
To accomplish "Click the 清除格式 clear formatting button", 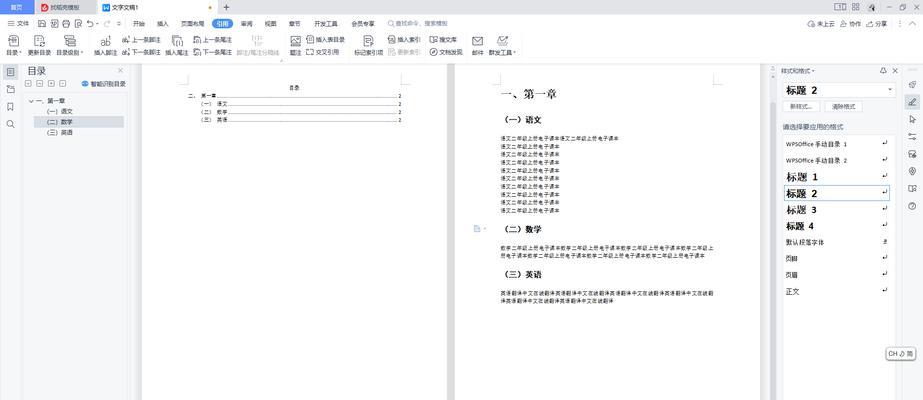I will 844,106.
